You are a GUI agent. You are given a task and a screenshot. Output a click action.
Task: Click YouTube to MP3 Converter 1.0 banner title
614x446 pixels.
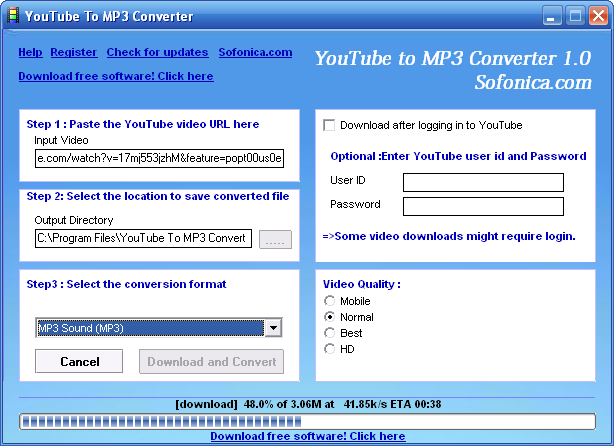tap(453, 59)
